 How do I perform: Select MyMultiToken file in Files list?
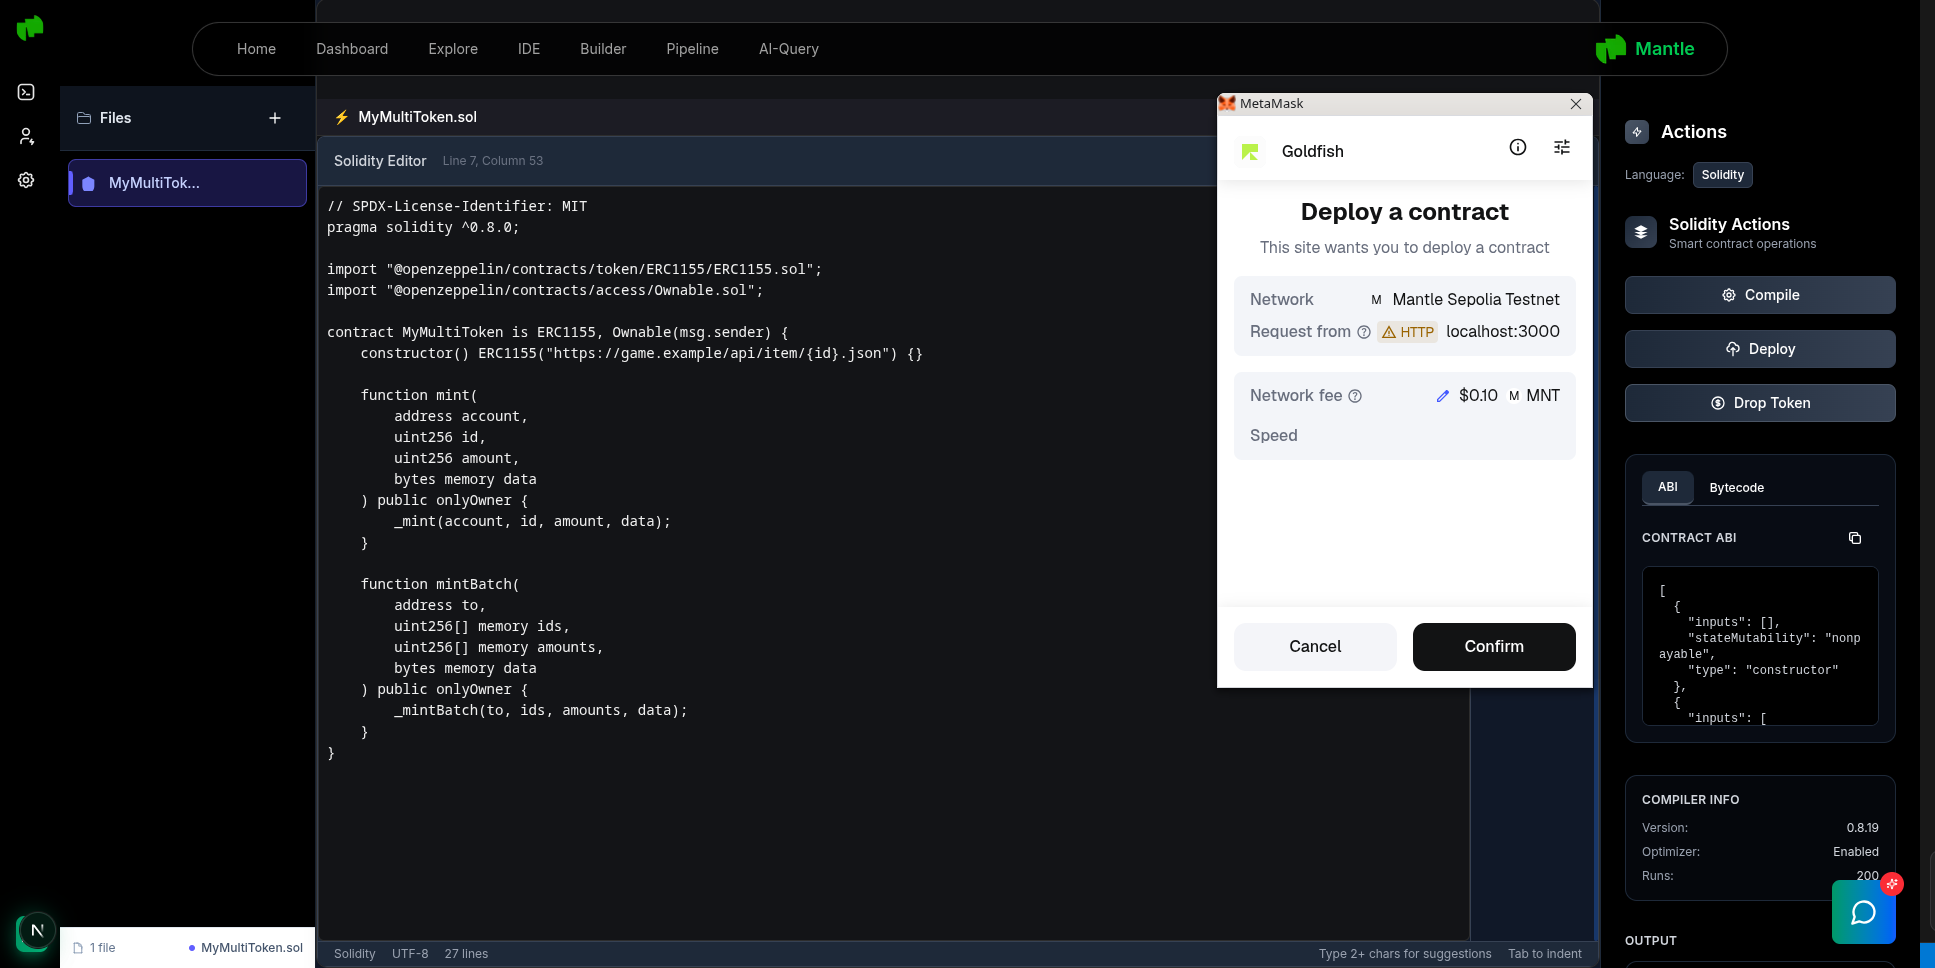[187, 183]
